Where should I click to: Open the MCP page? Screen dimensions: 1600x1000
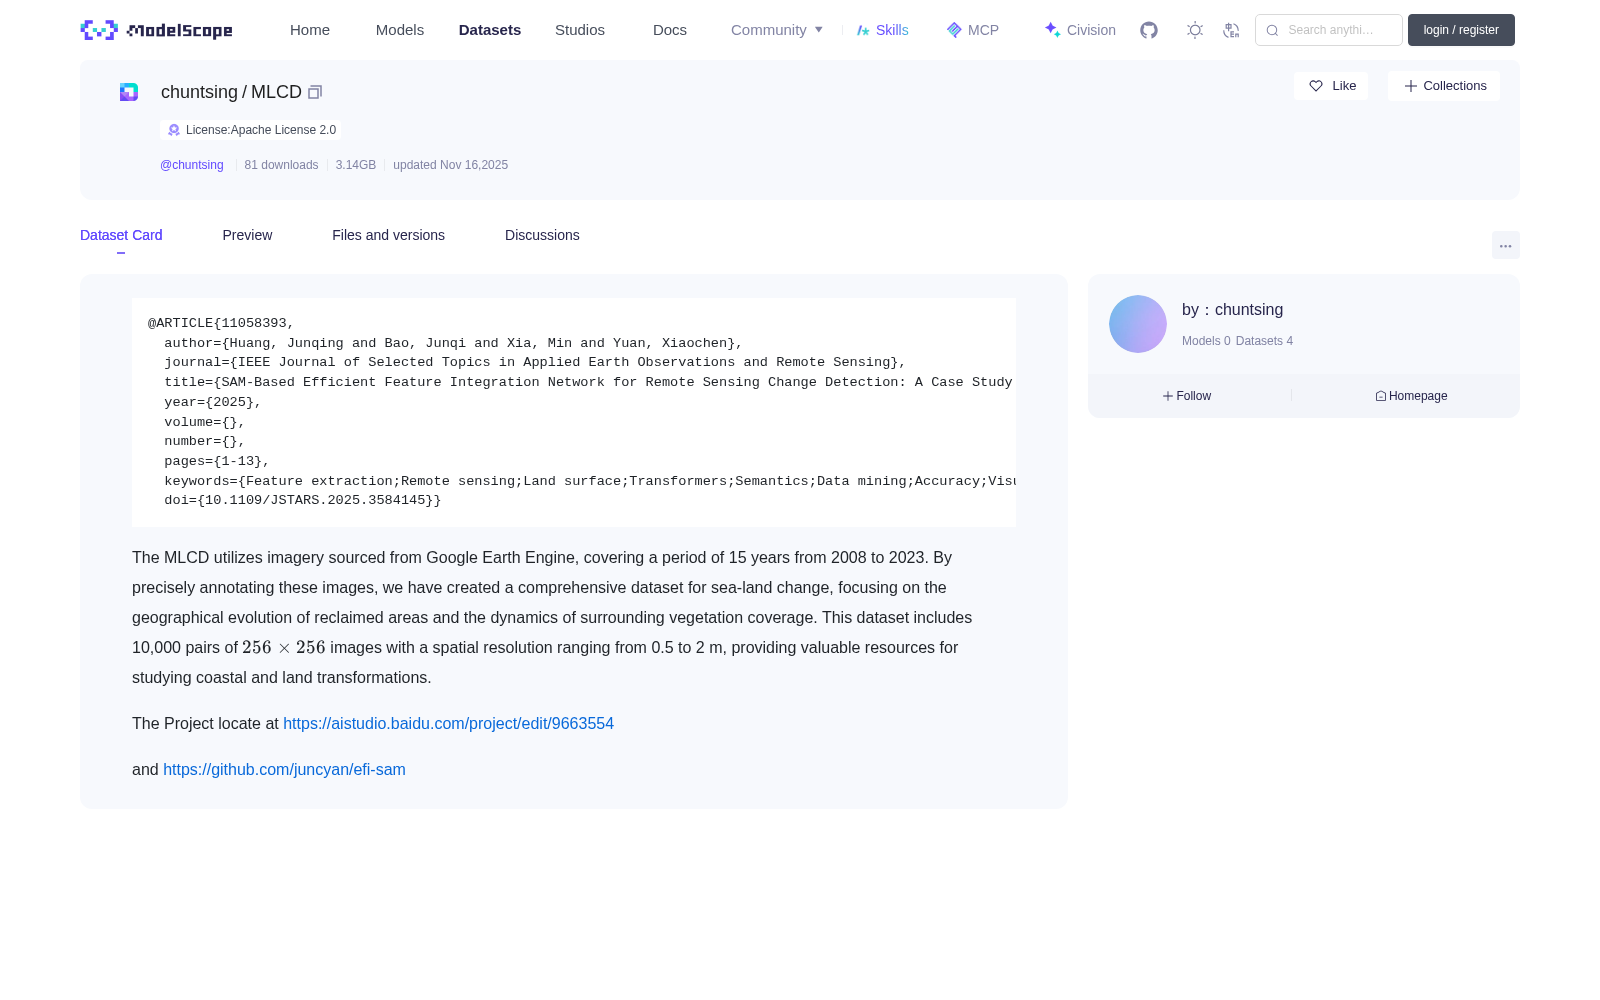point(973,30)
